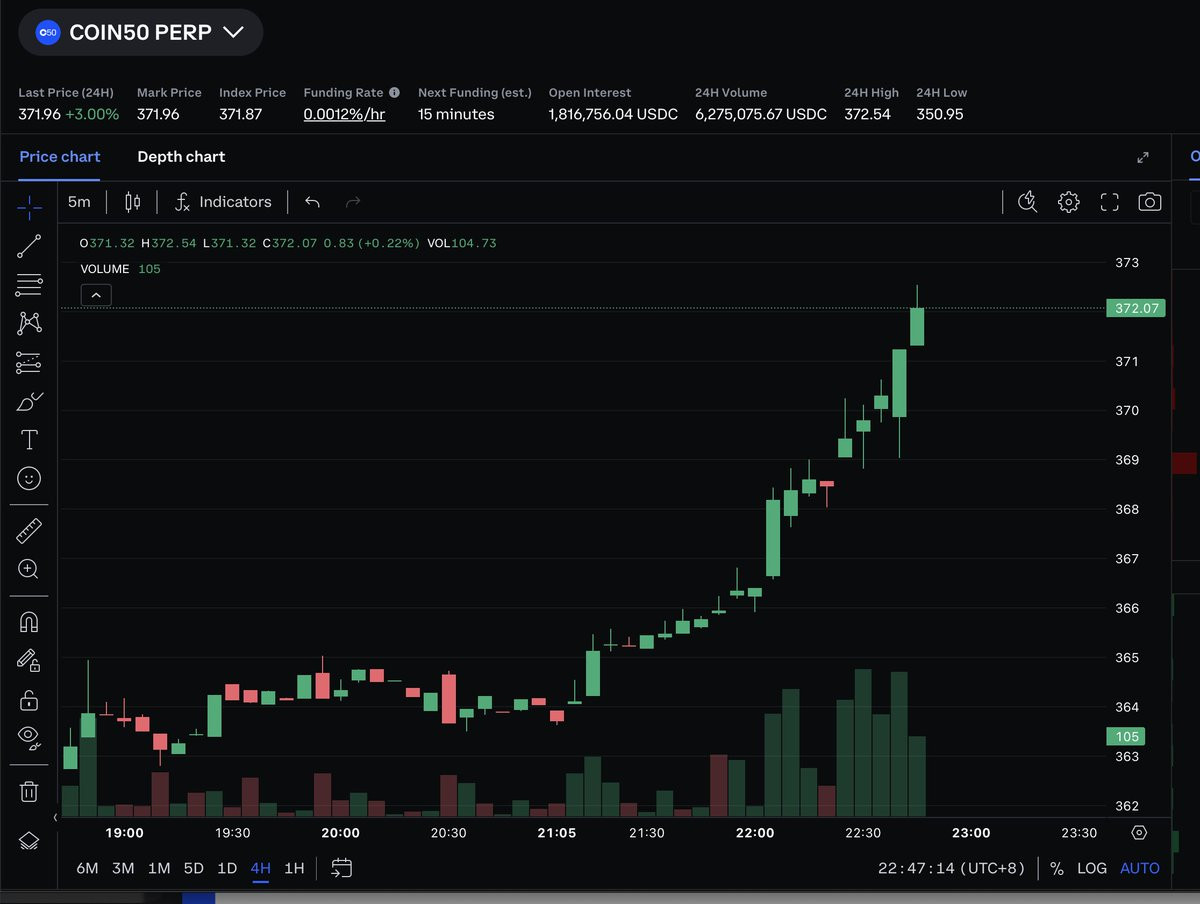Click the COIN50 logo icon

click(x=48, y=33)
